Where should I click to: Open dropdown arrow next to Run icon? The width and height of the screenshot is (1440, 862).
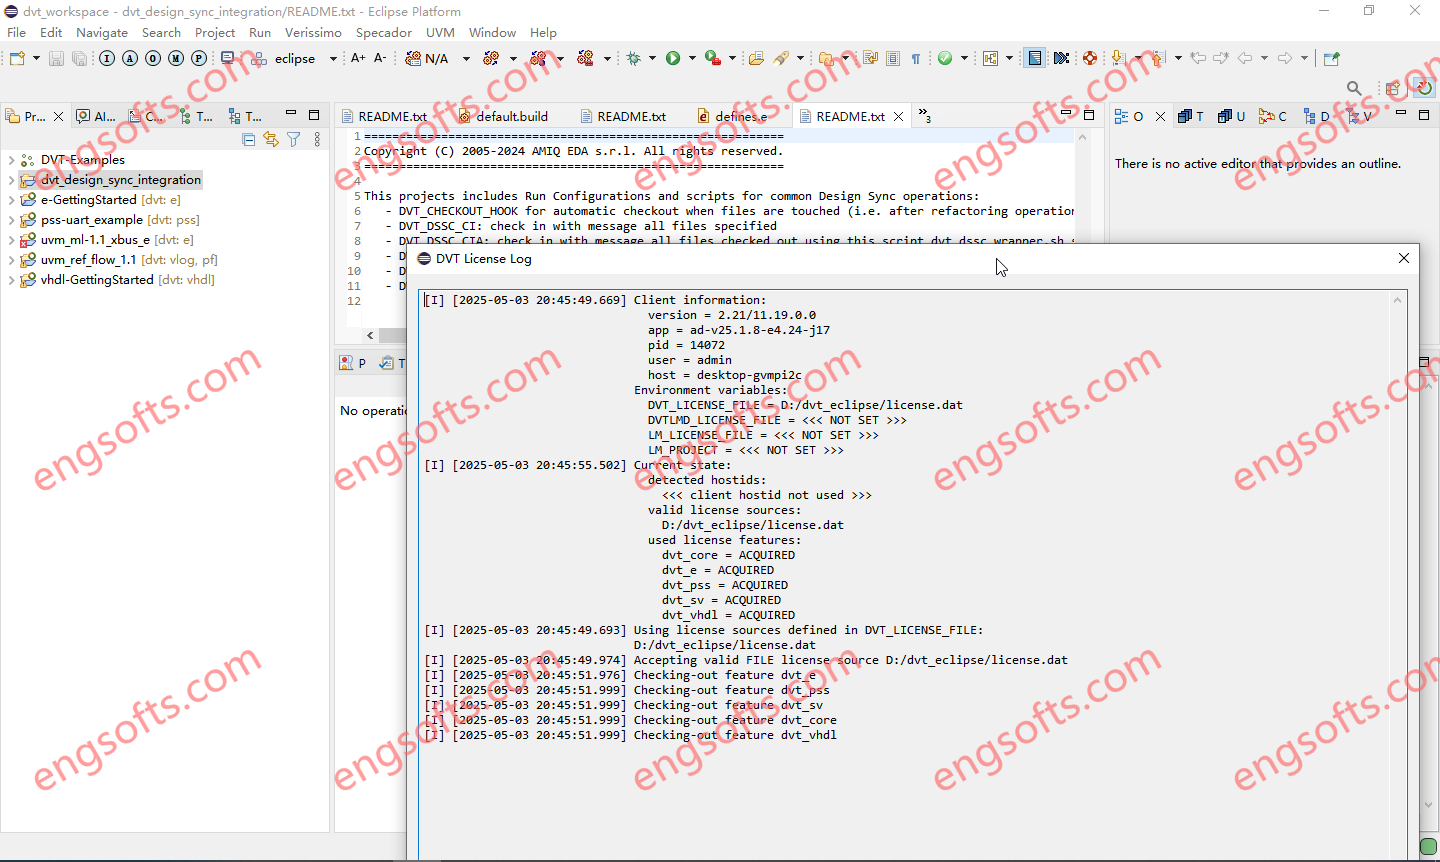pos(692,59)
